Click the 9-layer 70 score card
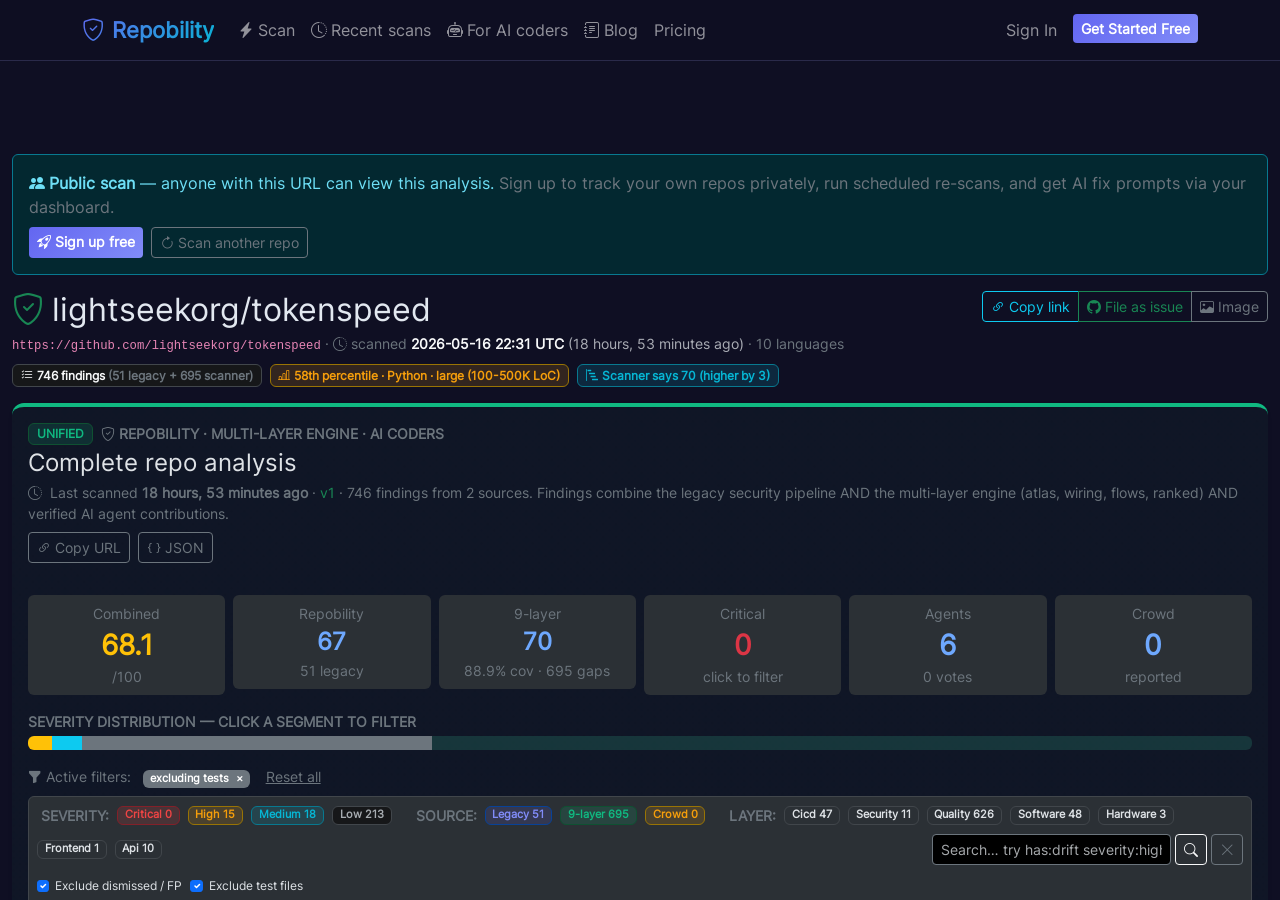Viewport: 1280px width, 900px height. (537, 642)
